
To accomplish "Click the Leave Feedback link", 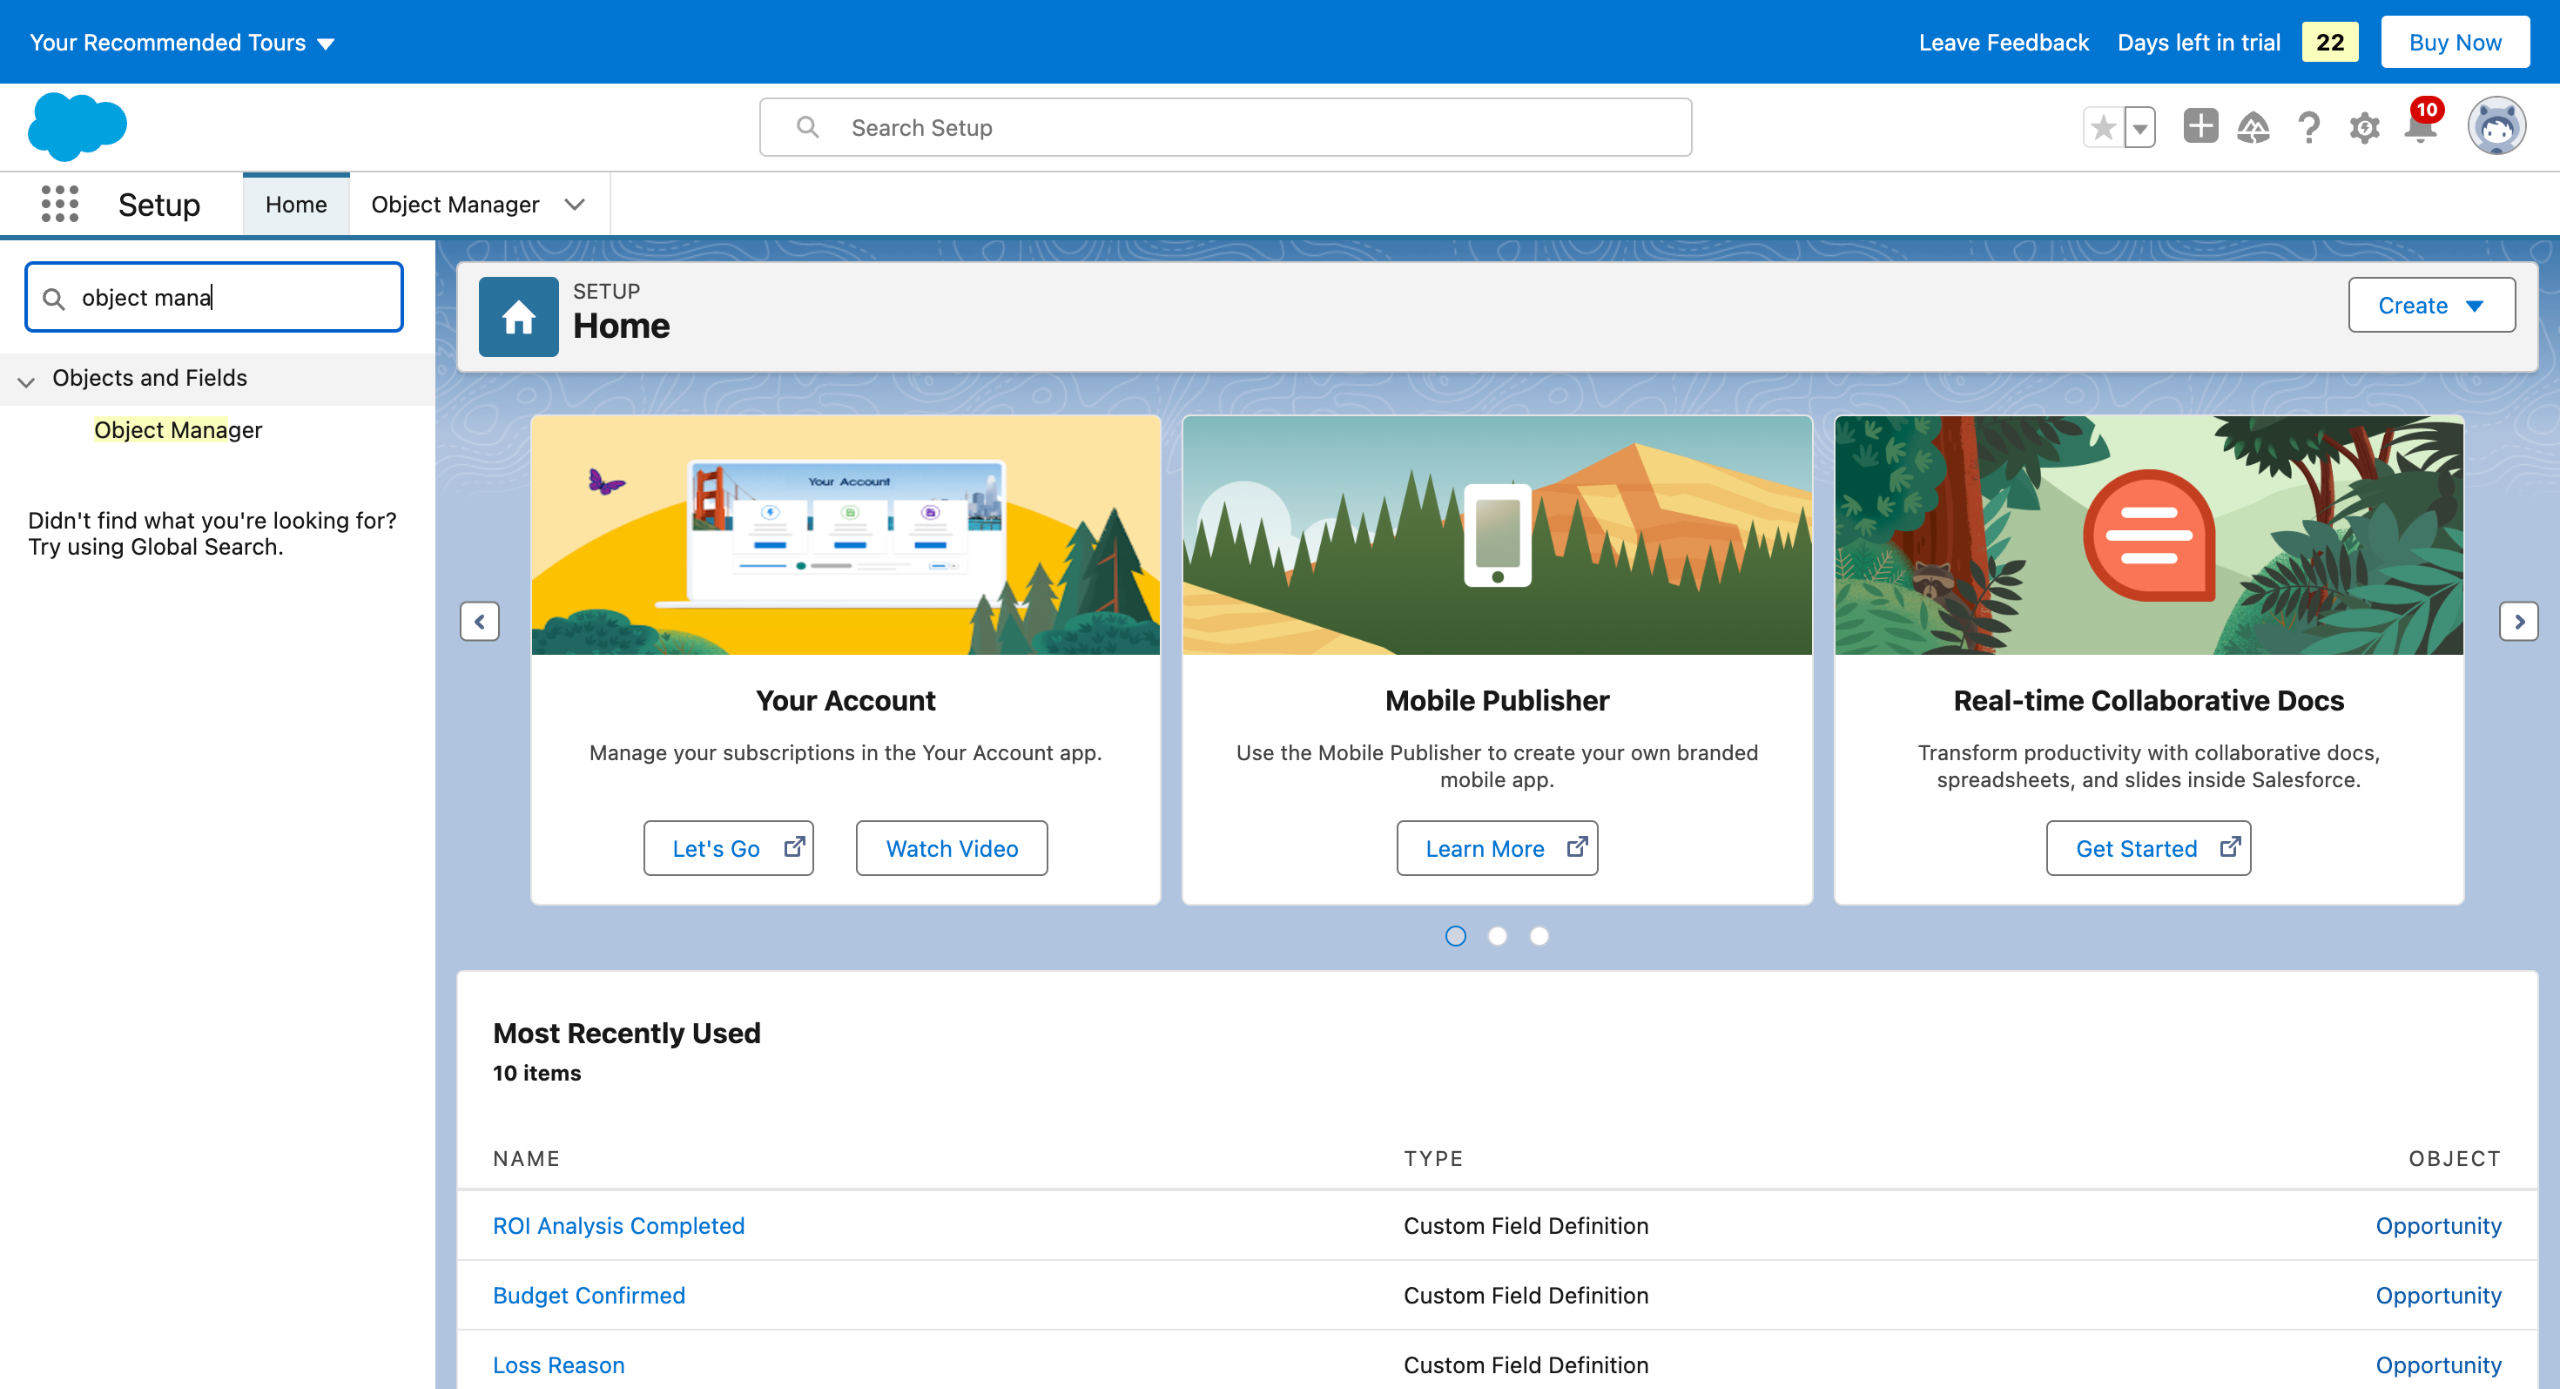I will tap(2004, 42).
